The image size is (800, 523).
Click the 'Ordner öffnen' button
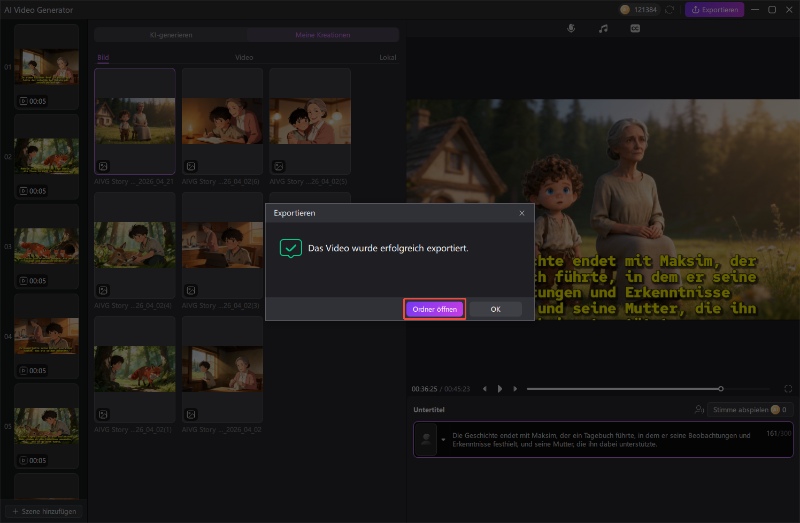click(x=435, y=310)
